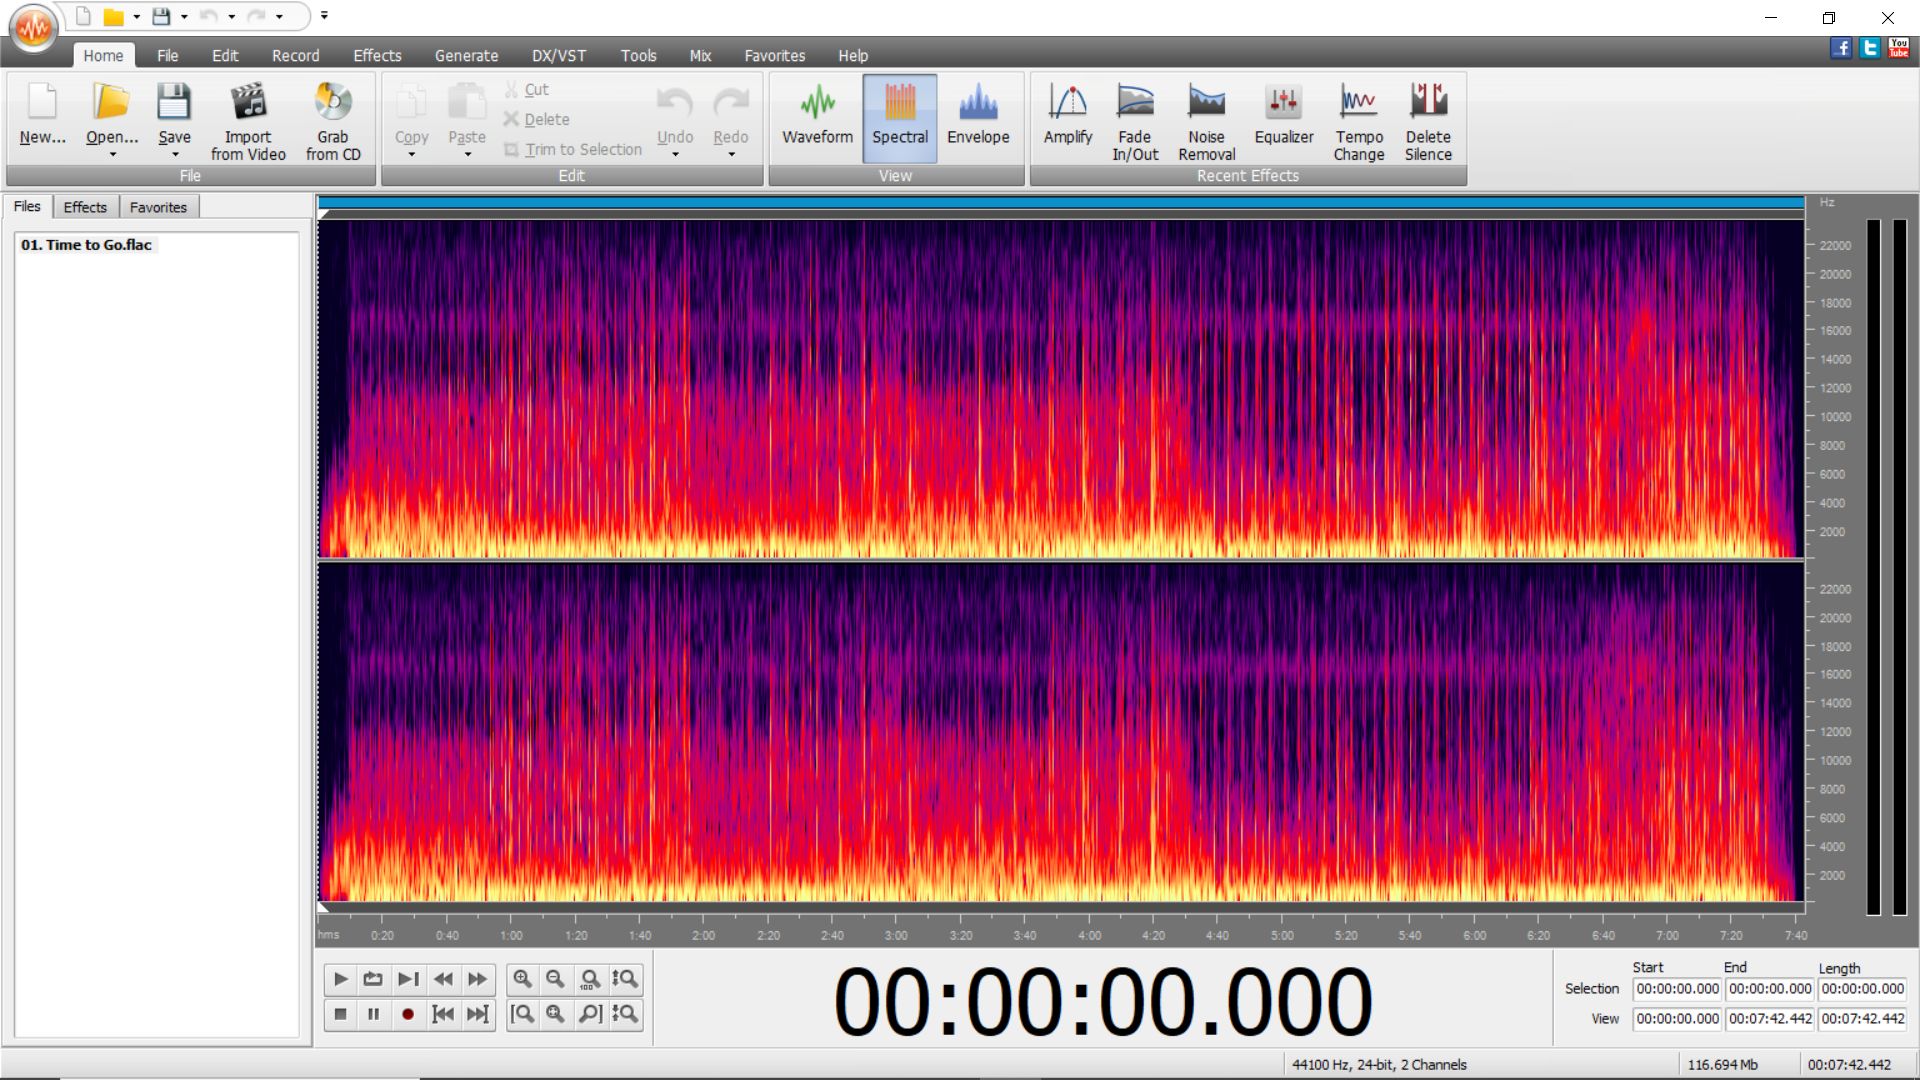The image size is (1920, 1080).
Task: Apply the Tempo Change effect
Action: click(x=1358, y=120)
